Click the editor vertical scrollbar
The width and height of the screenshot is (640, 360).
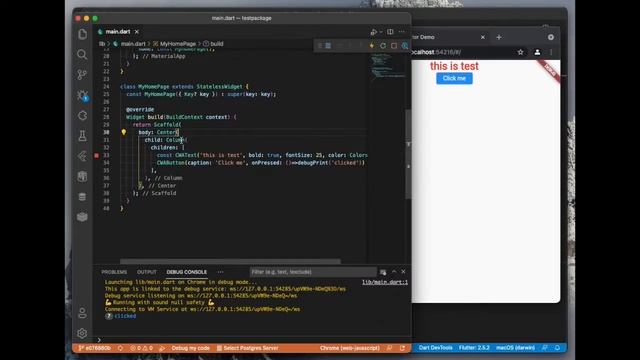click(x=408, y=155)
